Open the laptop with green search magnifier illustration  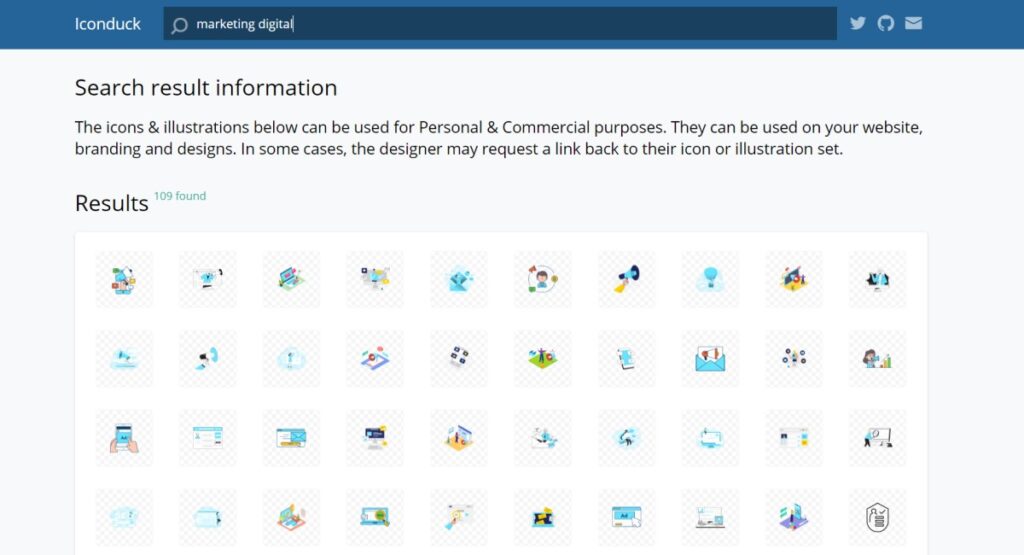(375, 517)
